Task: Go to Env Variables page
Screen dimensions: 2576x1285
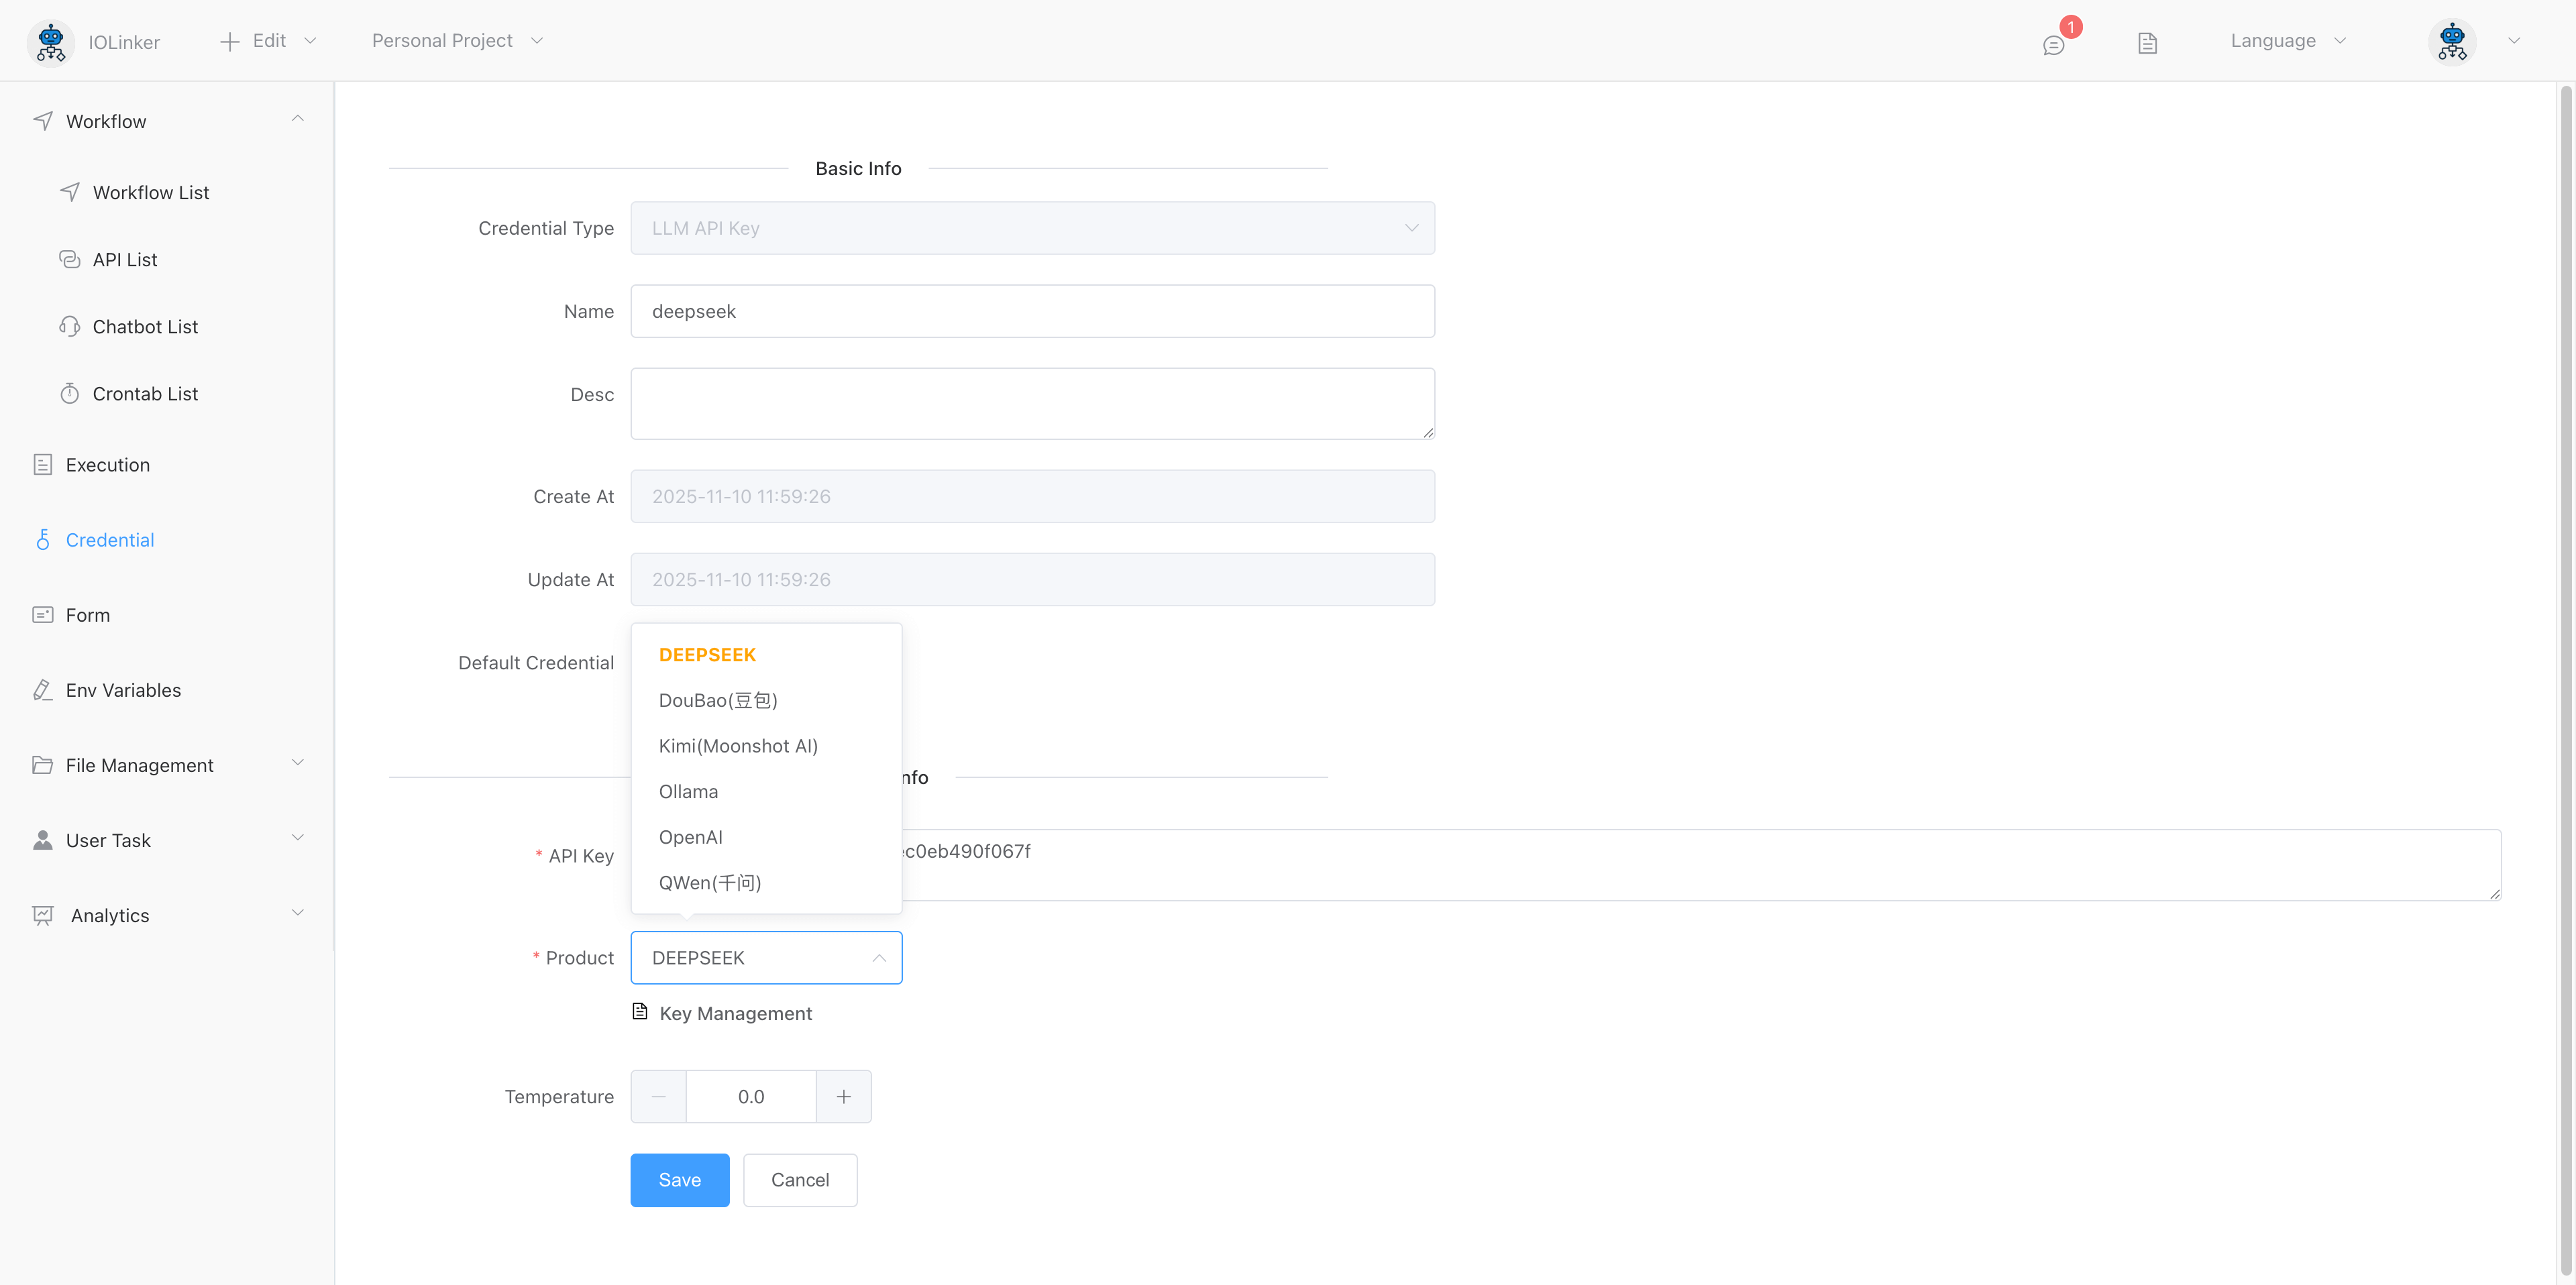Action: [x=123, y=690]
